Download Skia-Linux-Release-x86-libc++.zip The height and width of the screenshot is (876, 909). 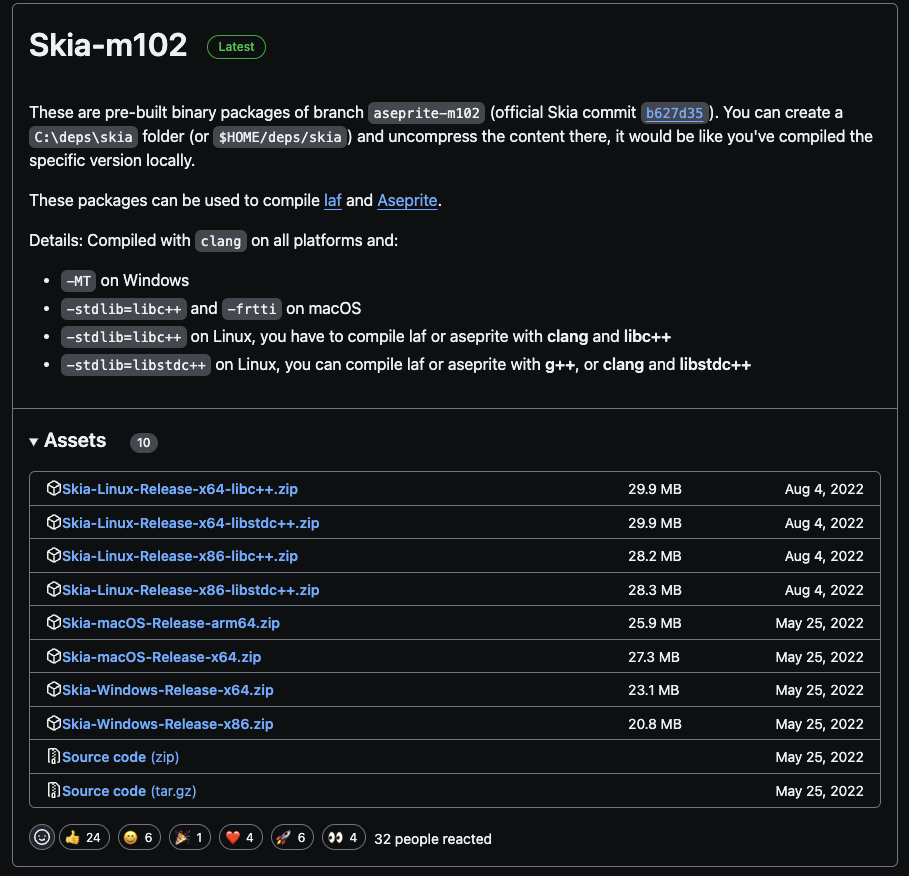tap(180, 556)
